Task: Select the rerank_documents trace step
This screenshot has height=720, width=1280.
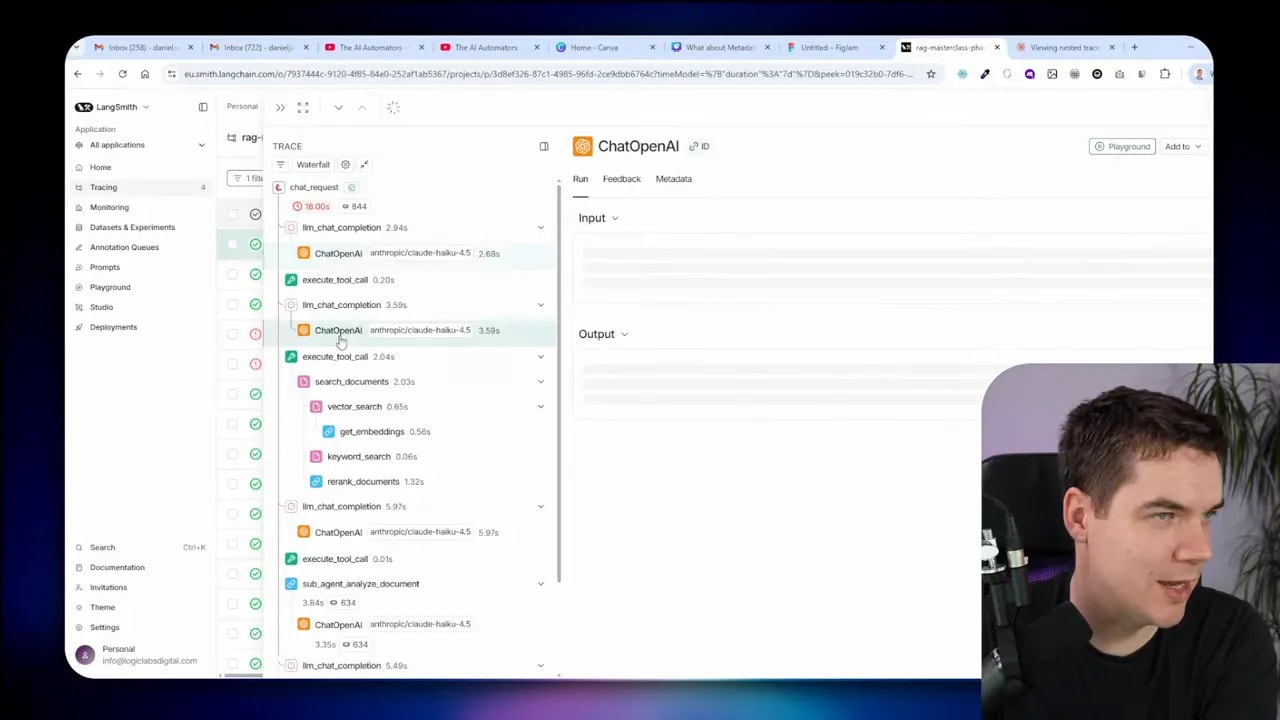Action: [x=363, y=482]
